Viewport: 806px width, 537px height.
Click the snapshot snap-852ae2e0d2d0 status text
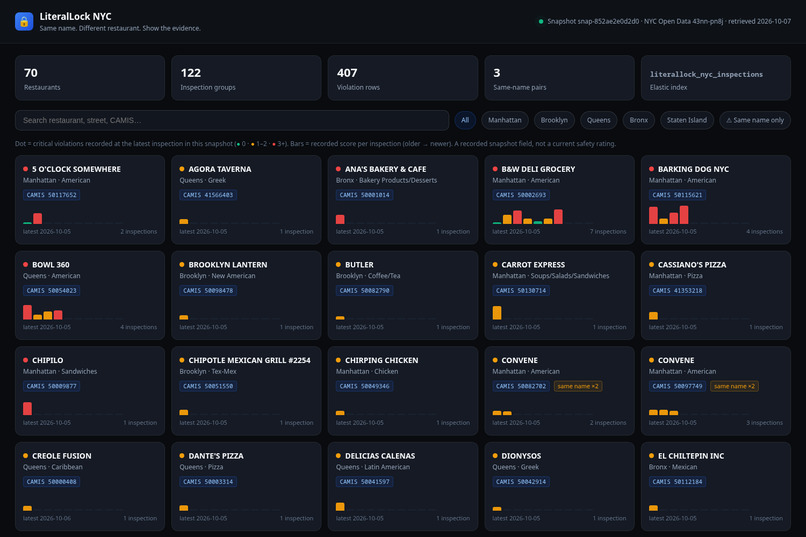669,22
